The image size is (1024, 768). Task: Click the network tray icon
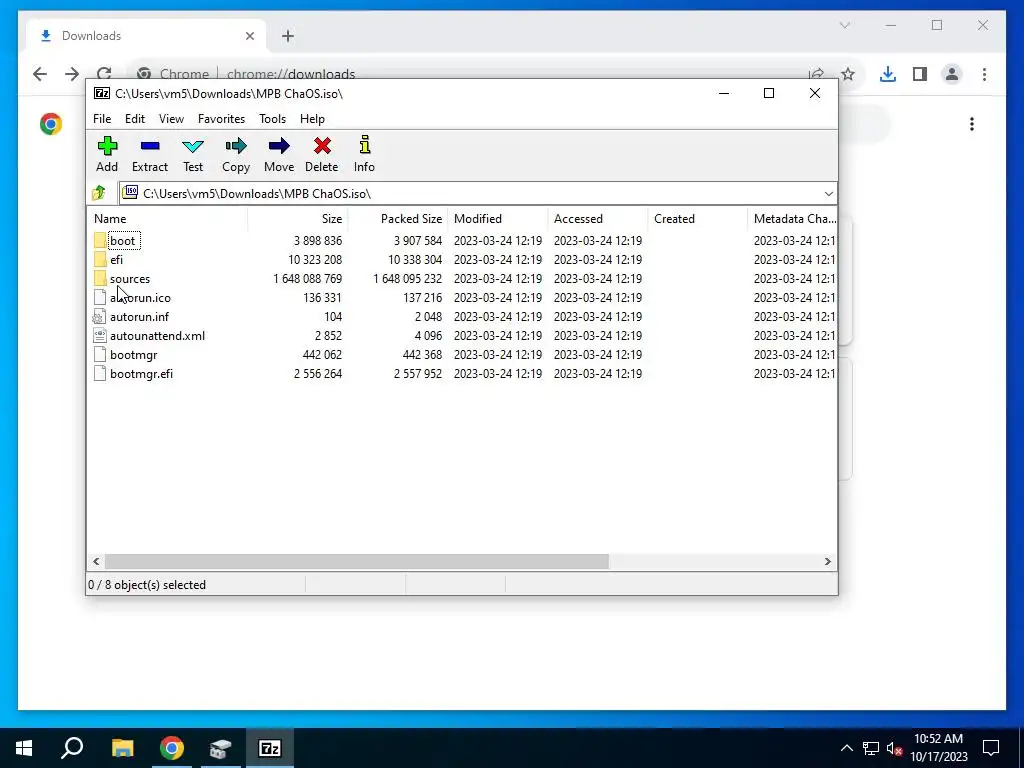(x=871, y=748)
